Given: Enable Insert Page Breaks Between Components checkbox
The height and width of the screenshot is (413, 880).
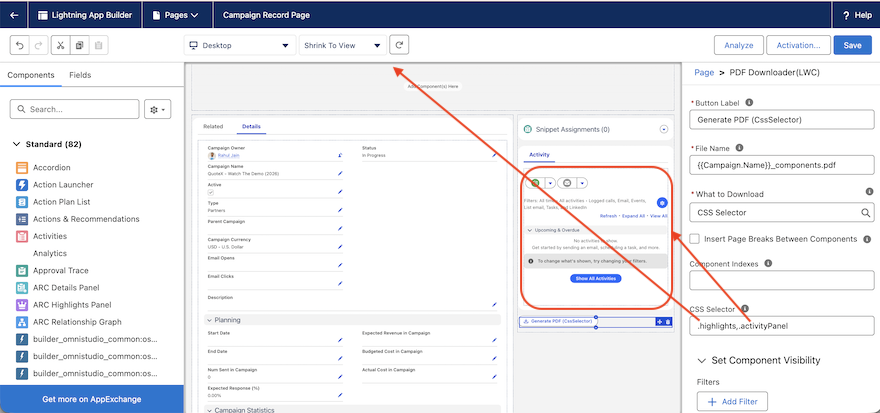Looking at the screenshot, I should 695,238.
